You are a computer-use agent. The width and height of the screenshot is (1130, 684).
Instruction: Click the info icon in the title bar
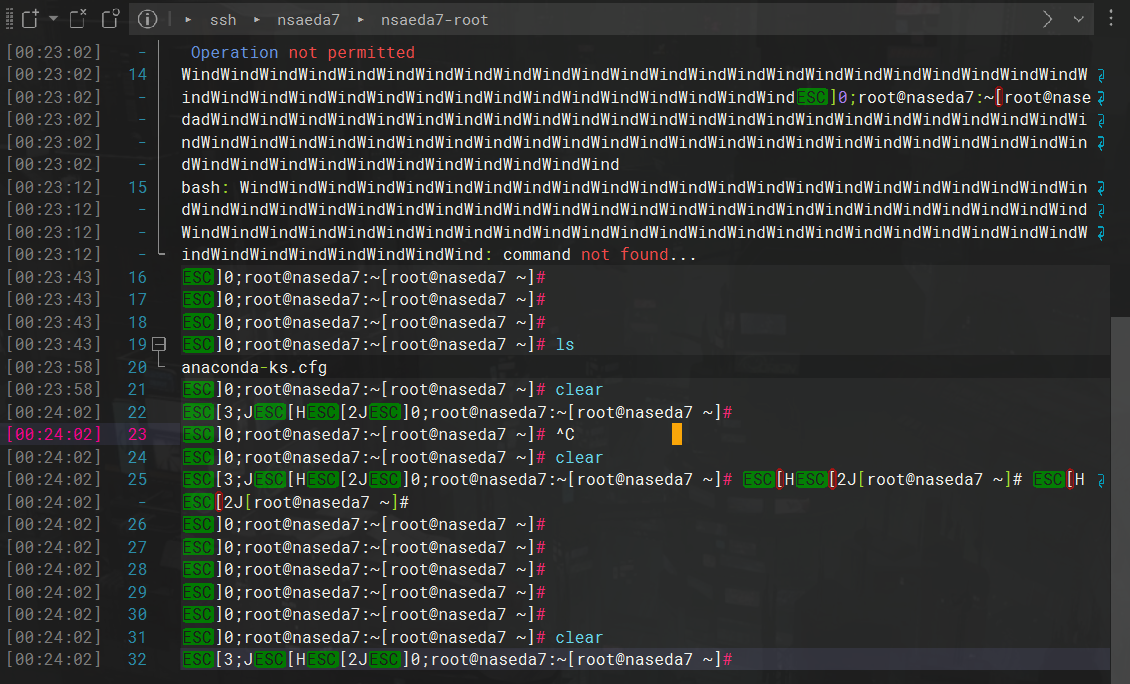[148, 19]
